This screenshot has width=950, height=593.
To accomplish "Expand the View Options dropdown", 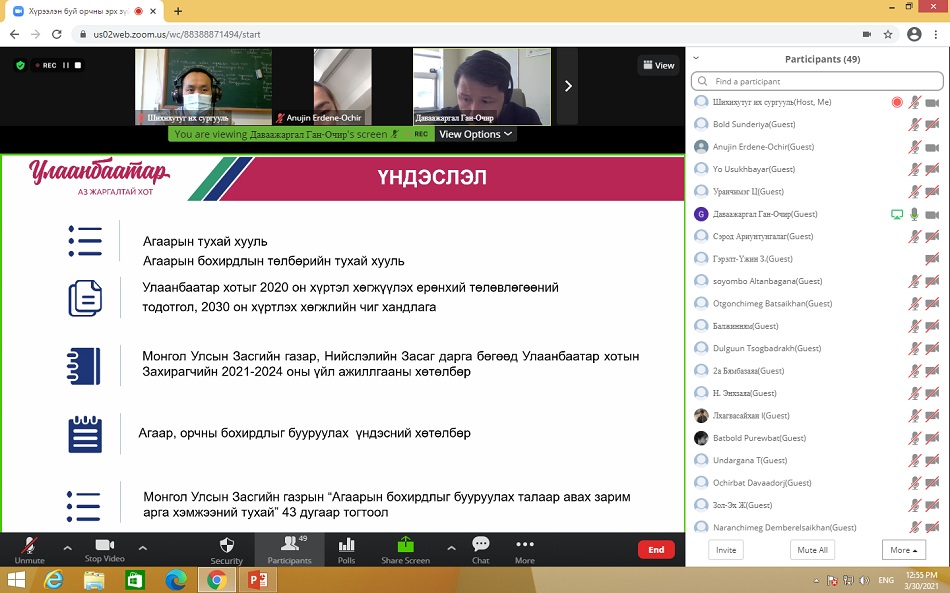I will (475, 134).
